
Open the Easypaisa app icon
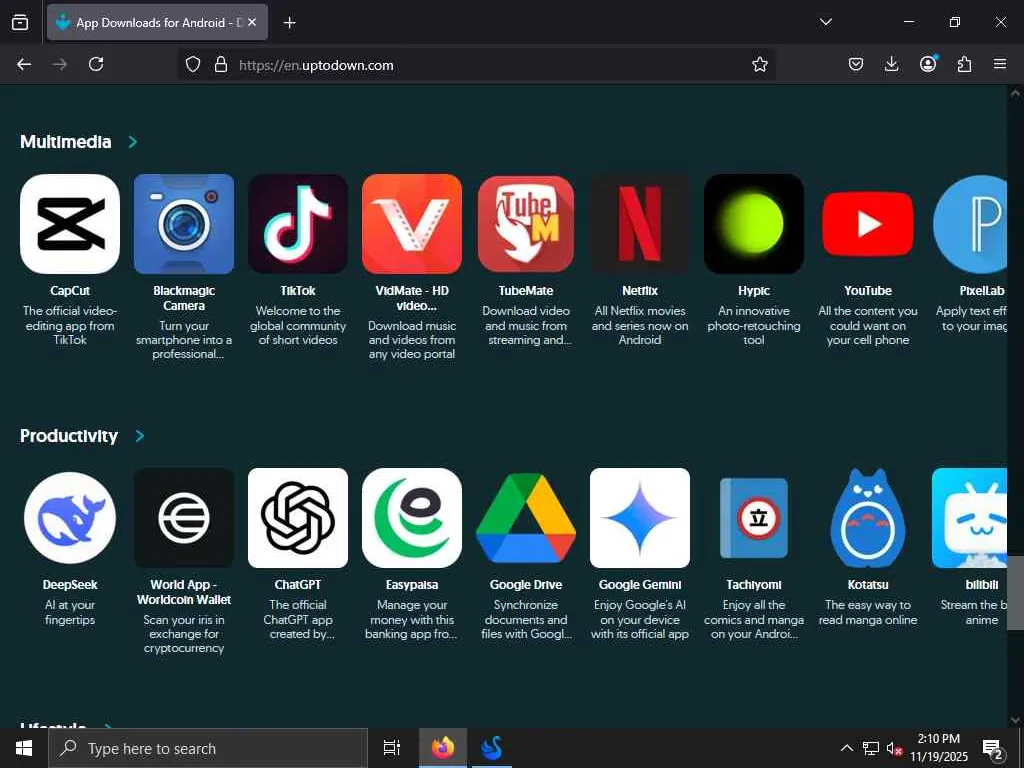point(412,518)
